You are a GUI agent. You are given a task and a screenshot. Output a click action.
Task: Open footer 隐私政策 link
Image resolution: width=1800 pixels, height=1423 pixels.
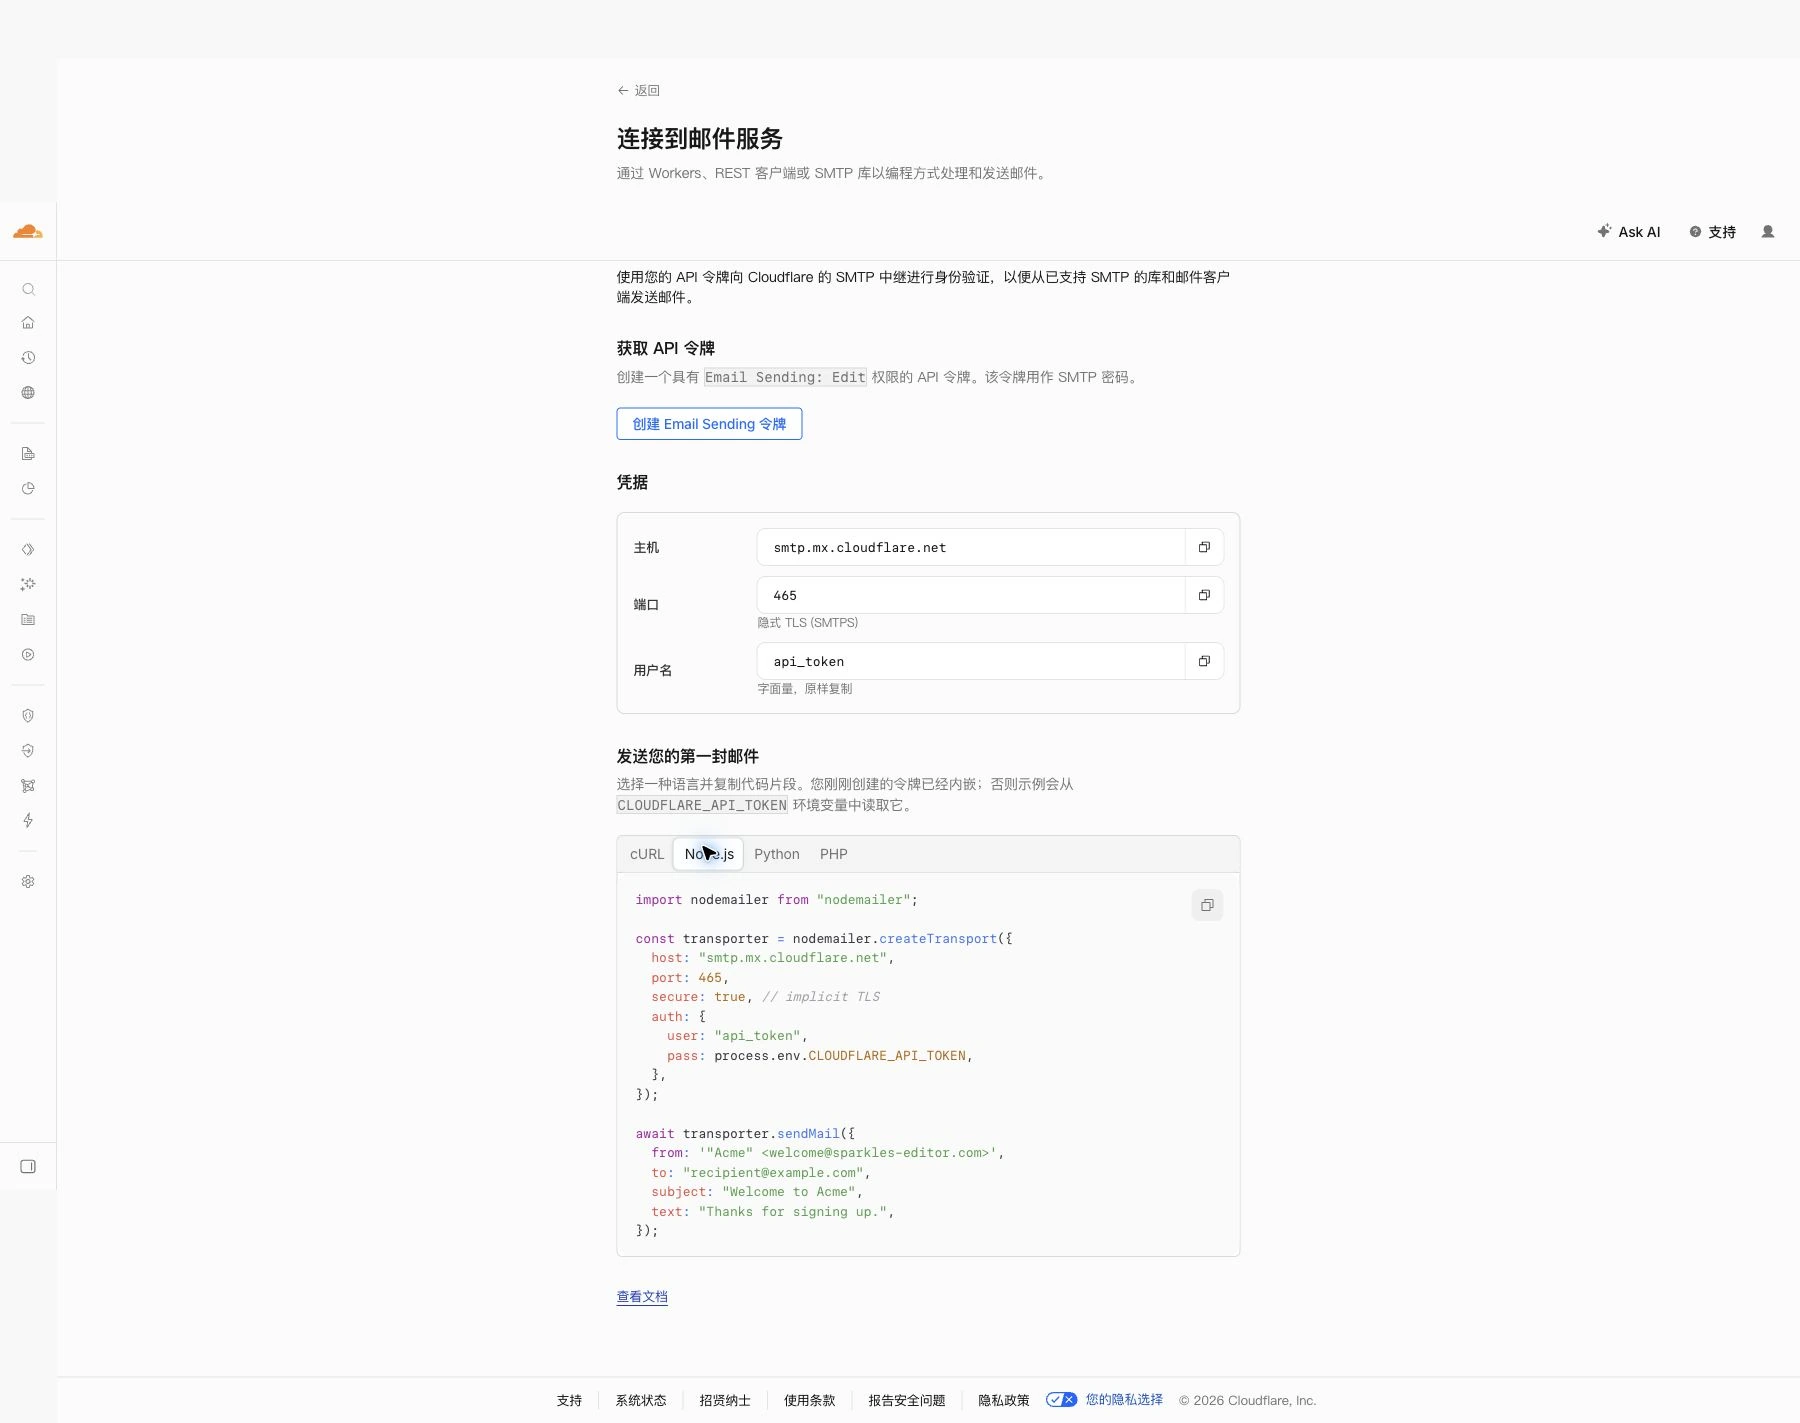[x=1003, y=1400]
